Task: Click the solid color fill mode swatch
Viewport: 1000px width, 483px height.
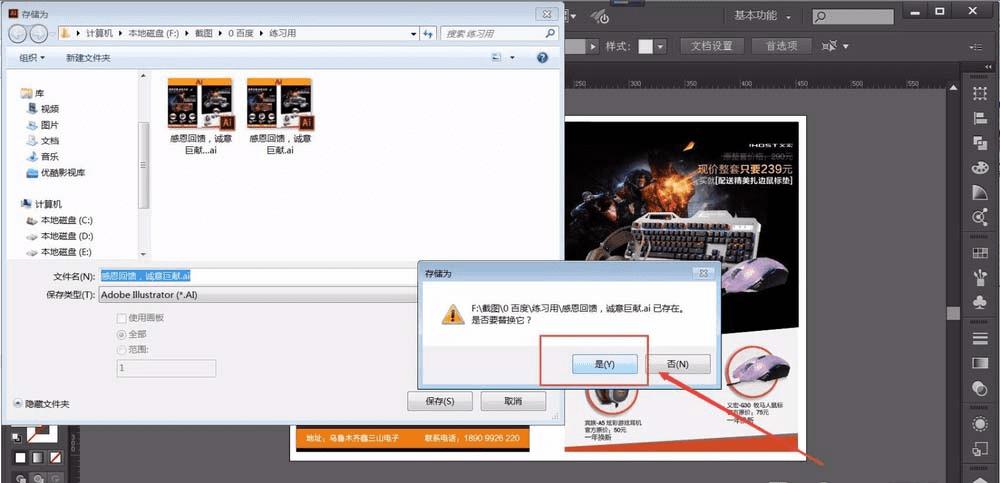Action: coord(20,457)
